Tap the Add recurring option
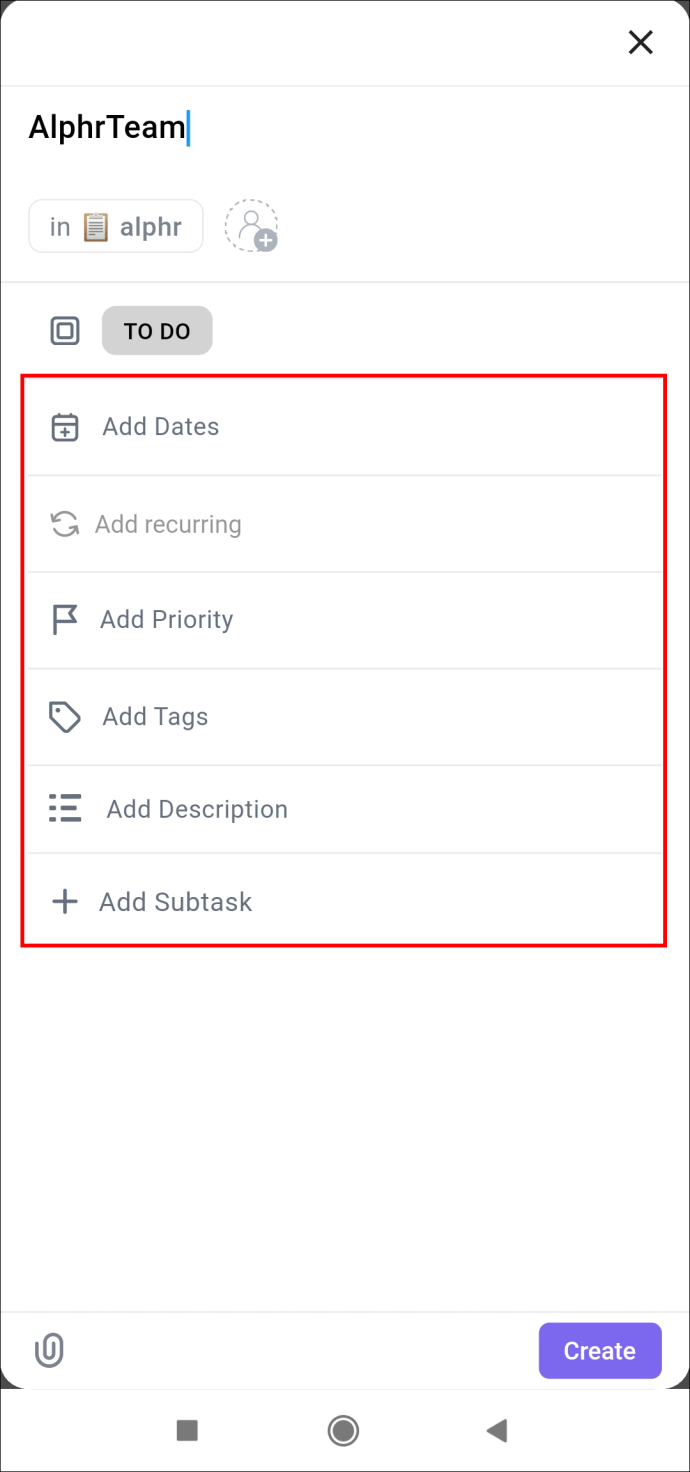The width and height of the screenshot is (690, 1472). (x=345, y=524)
